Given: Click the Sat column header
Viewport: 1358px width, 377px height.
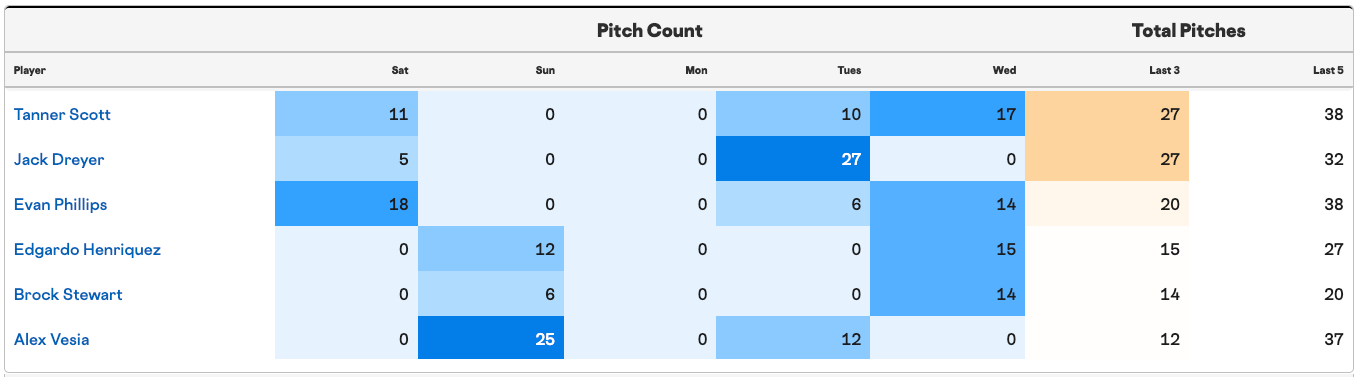Looking at the screenshot, I should 400,70.
